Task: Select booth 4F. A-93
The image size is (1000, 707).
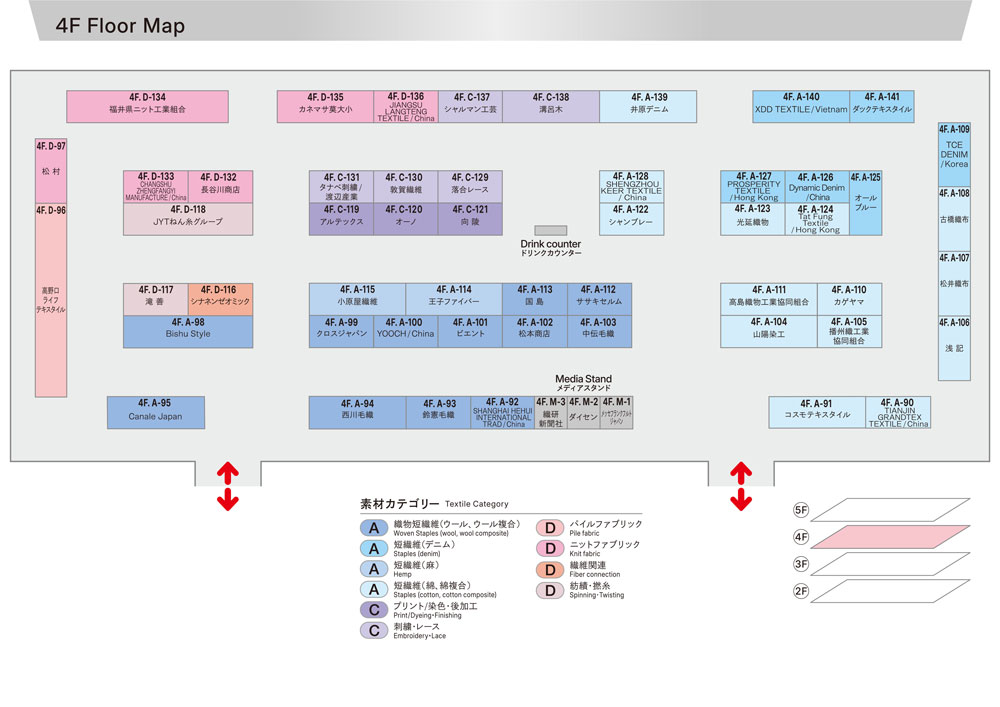Action: pyautogui.click(x=438, y=412)
